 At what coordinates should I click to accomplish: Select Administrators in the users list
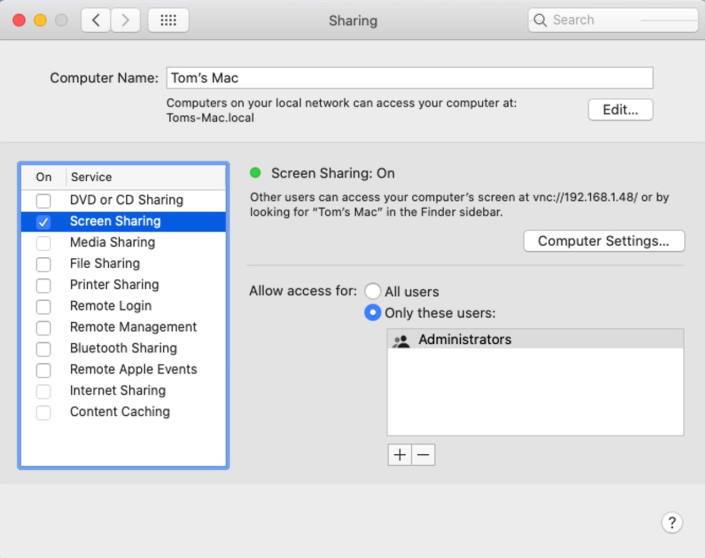pyautogui.click(x=535, y=339)
